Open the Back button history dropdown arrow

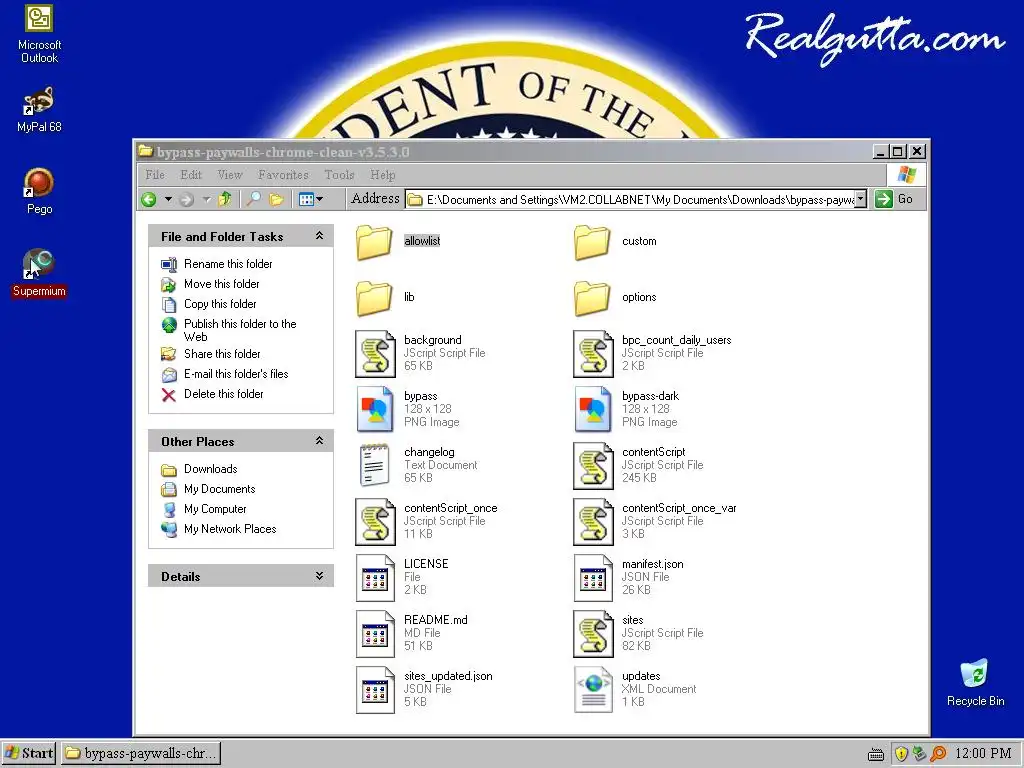(168, 199)
